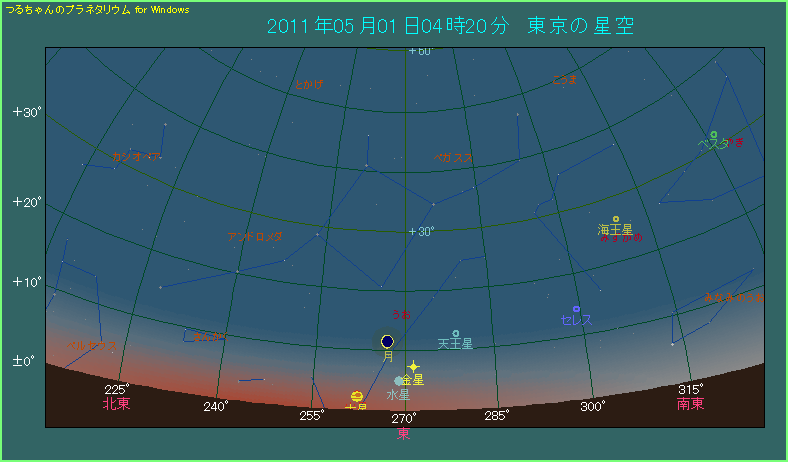
Task: Click the 南東 compass direction label
Action: point(690,404)
